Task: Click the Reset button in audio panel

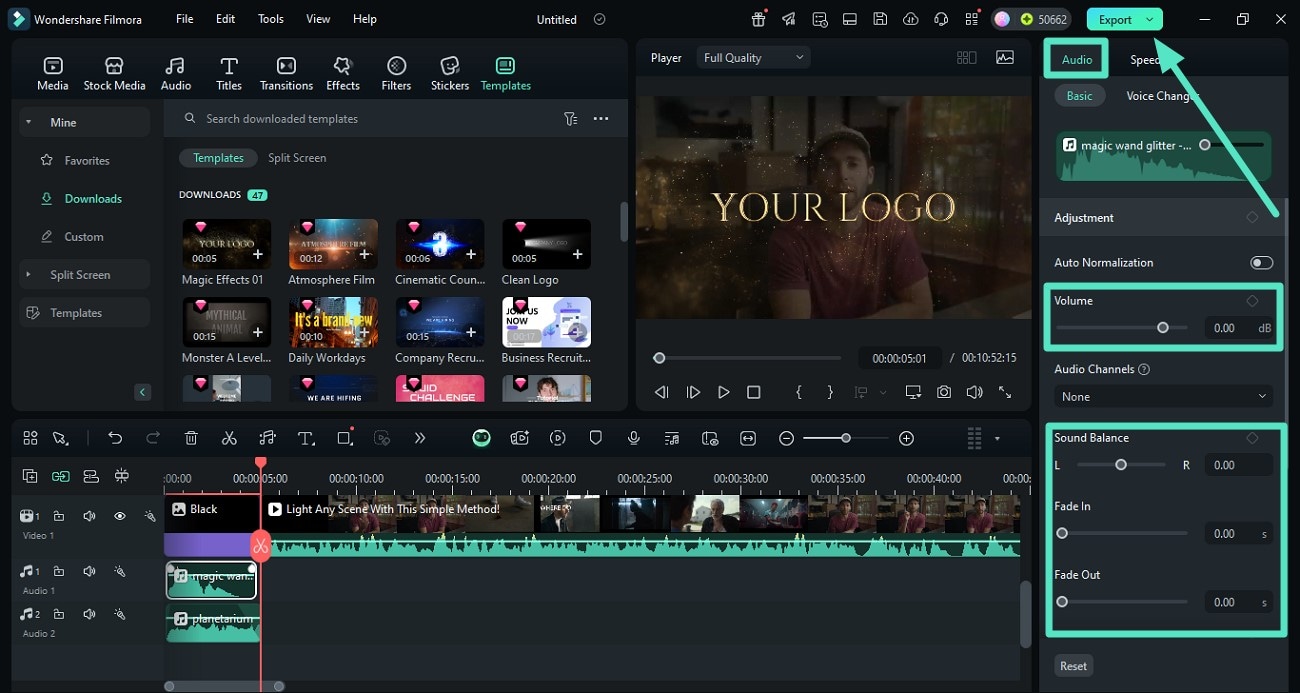Action: (1073, 666)
